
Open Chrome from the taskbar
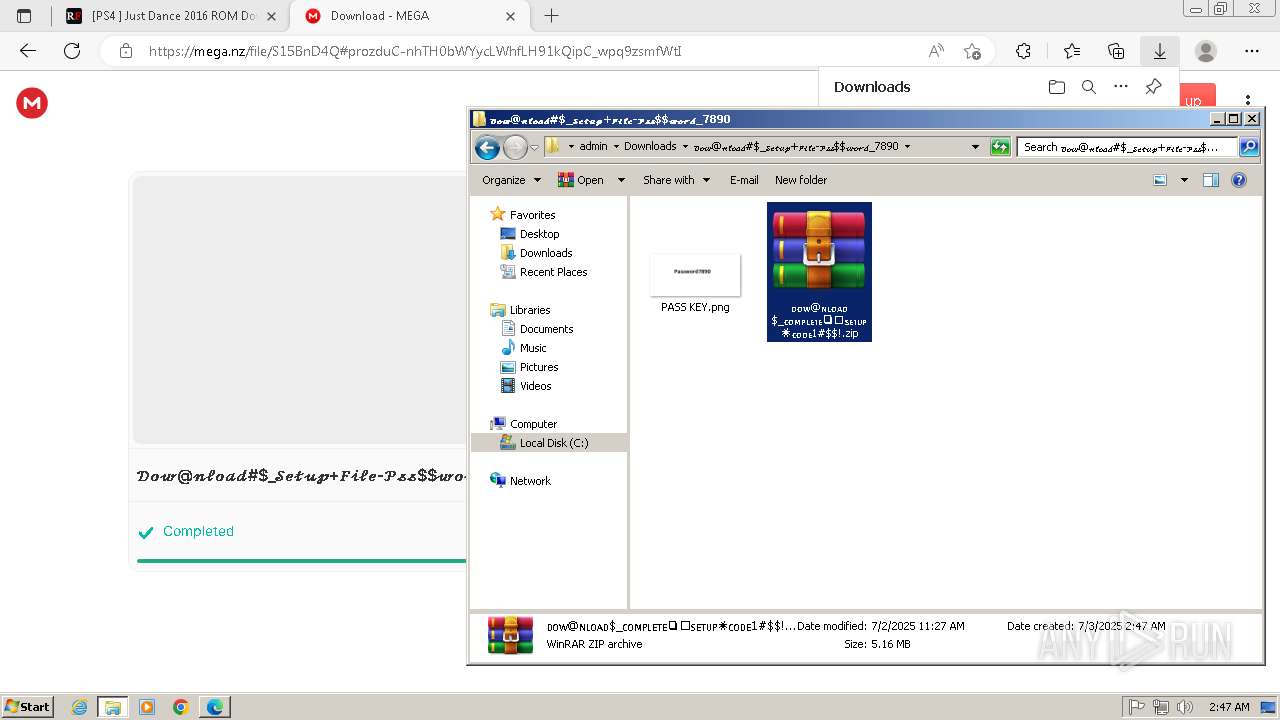pyautogui.click(x=181, y=707)
